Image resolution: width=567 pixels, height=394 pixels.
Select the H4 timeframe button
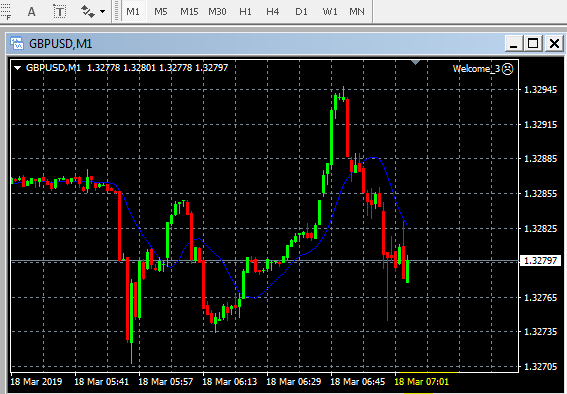[273, 12]
